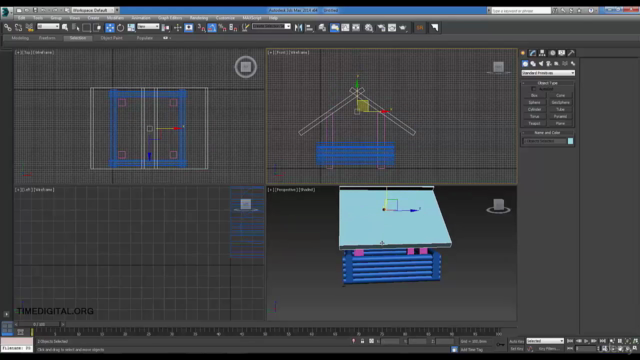
Task: Activate the Select and Scale tool
Action: 131,28
